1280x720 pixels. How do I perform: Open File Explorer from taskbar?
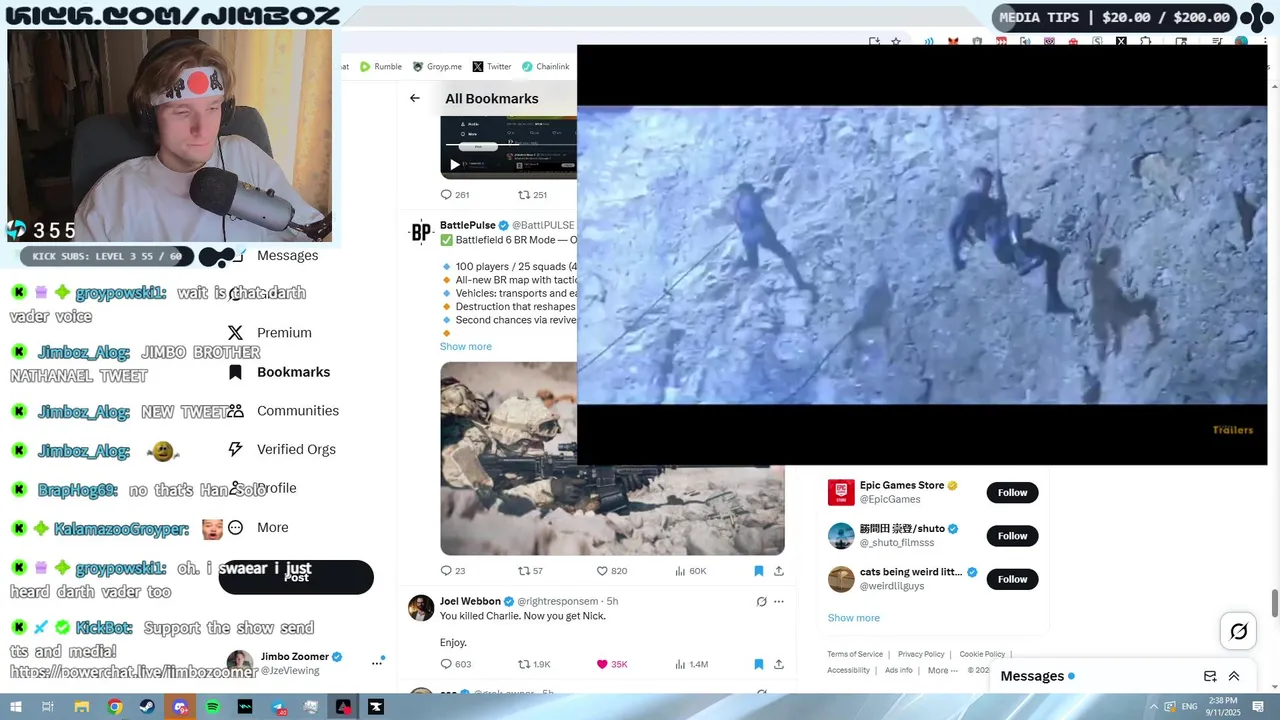82,707
